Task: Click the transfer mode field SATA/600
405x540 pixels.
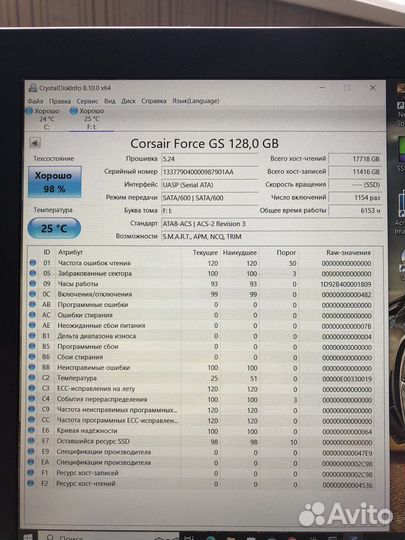Action: click(x=209, y=198)
